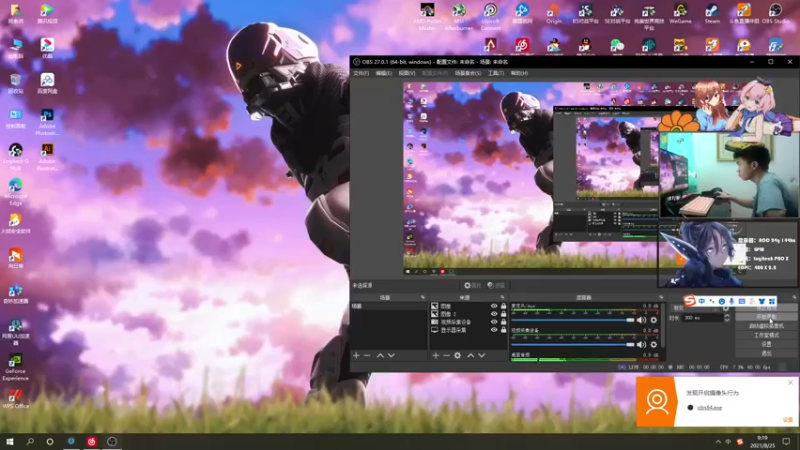Open first mixer channel settings gear

pyautogui.click(x=654, y=320)
